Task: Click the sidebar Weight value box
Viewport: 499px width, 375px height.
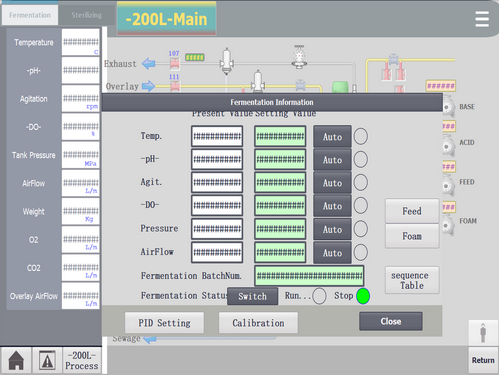Action: tap(81, 211)
